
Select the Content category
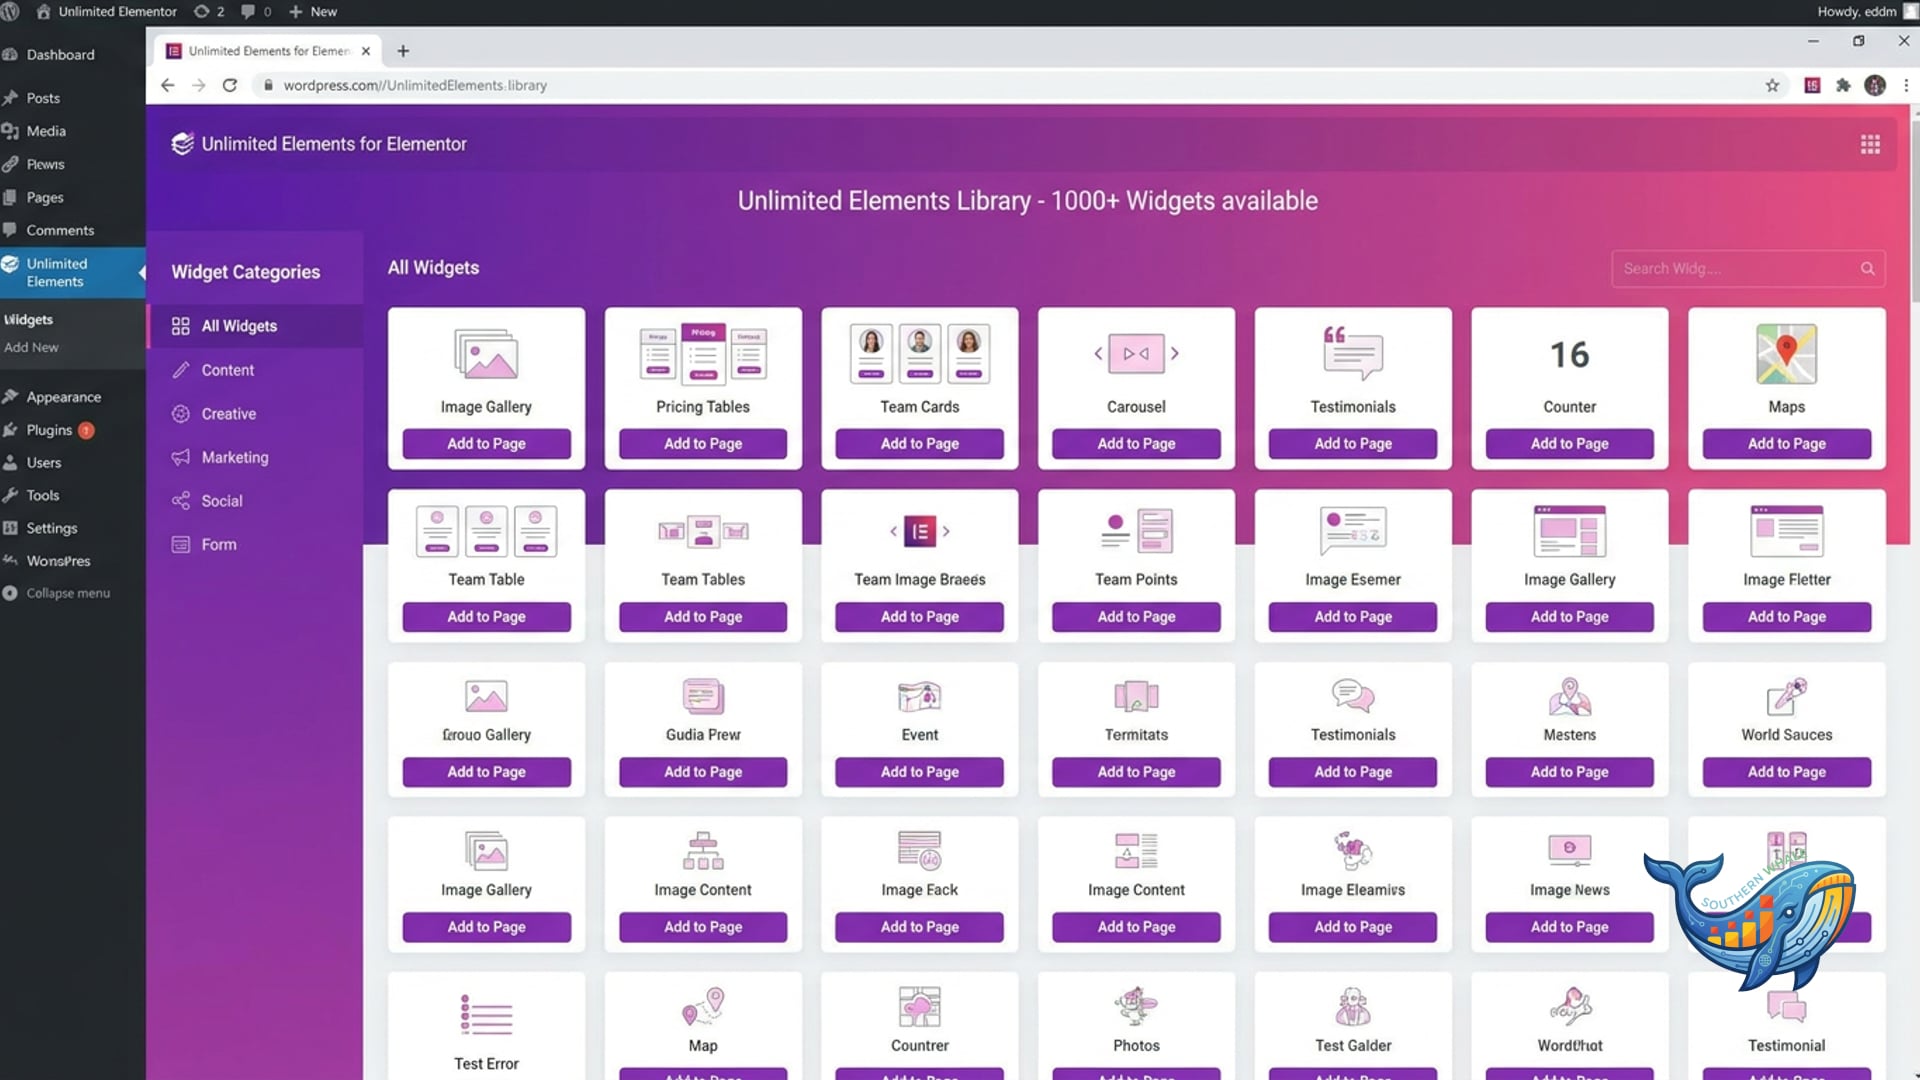[255, 370]
